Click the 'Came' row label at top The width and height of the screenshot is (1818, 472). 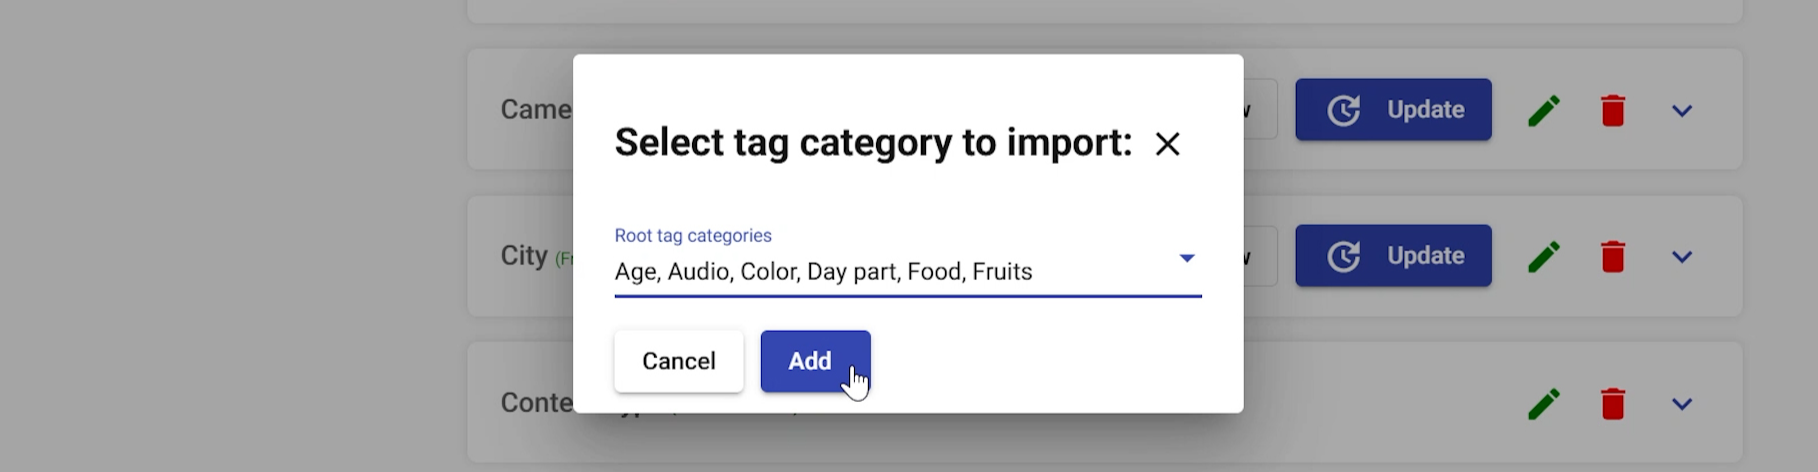pyautogui.click(x=536, y=110)
